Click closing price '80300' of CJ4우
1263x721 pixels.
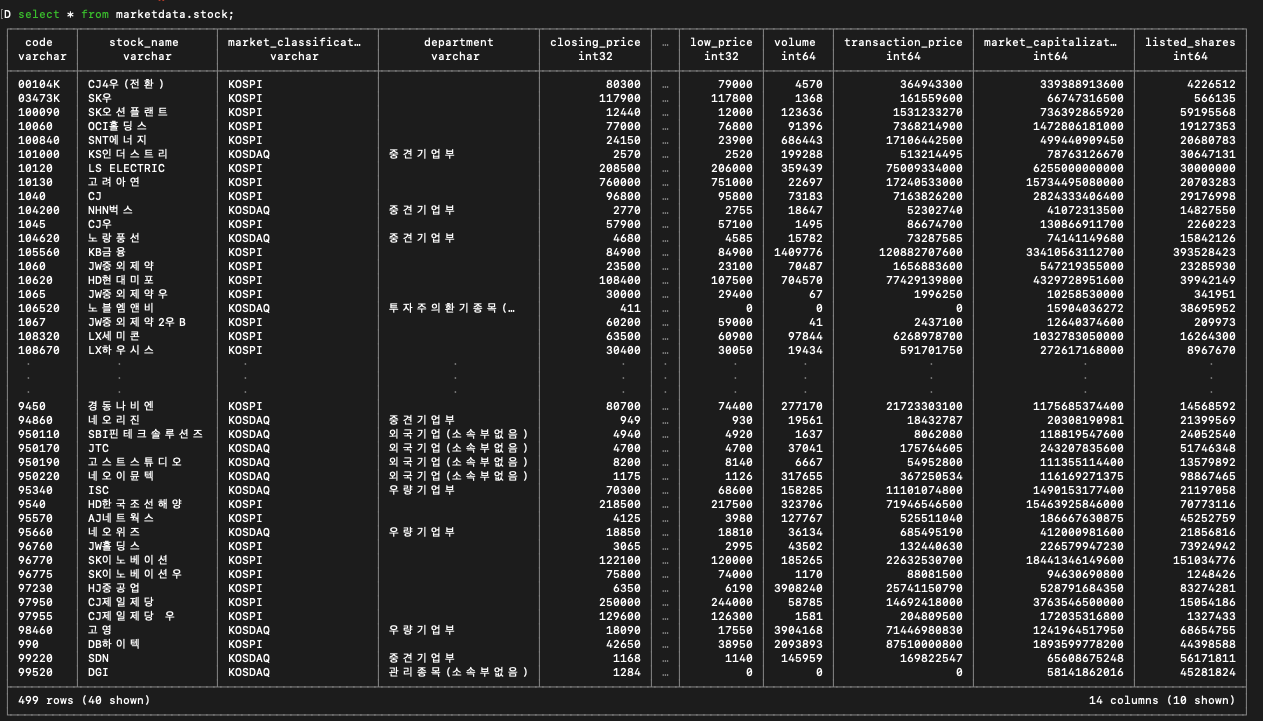(x=623, y=84)
